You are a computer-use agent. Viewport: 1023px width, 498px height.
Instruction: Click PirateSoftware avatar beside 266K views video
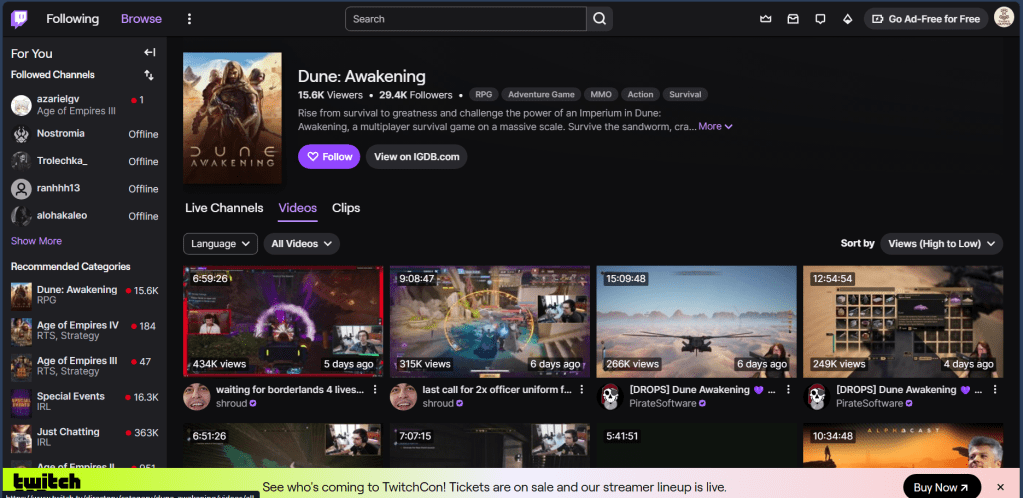tap(610, 397)
